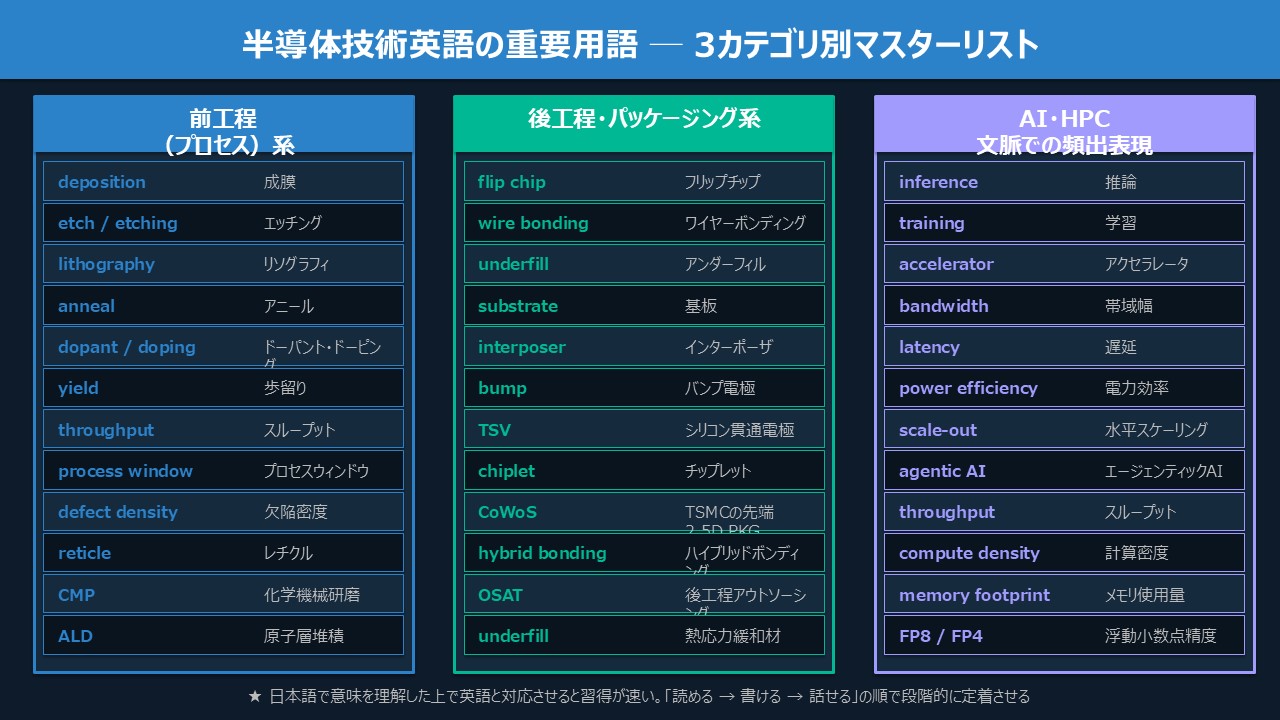Click the deposition term row

(x=224, y=182)
